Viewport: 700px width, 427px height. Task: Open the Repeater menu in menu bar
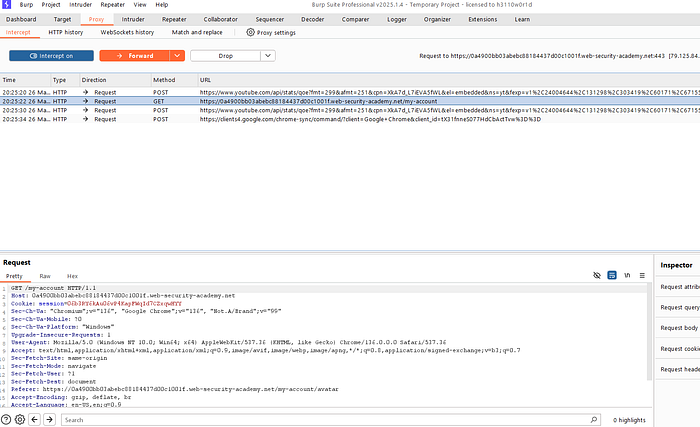[x=112, y=4]
